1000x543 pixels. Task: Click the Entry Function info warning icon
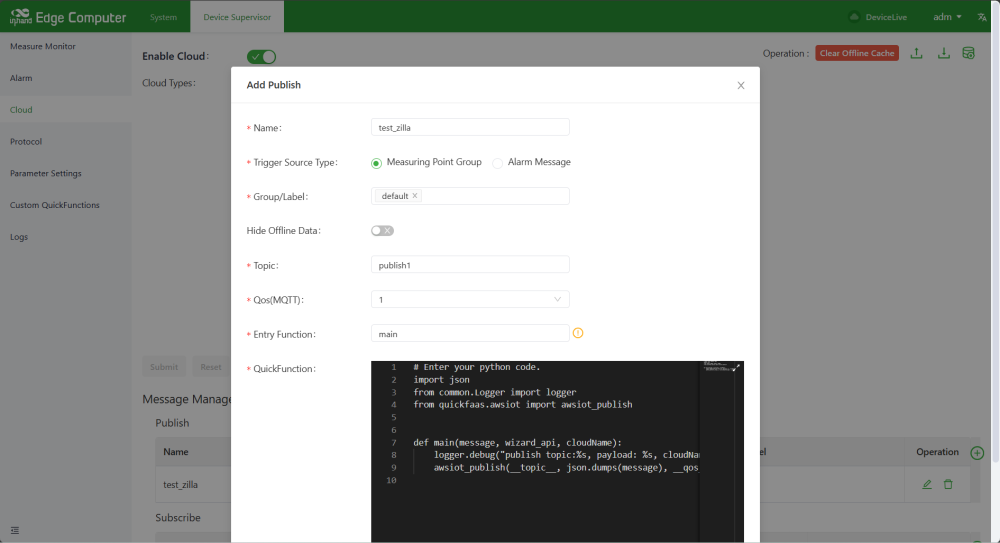pos(578,333)
